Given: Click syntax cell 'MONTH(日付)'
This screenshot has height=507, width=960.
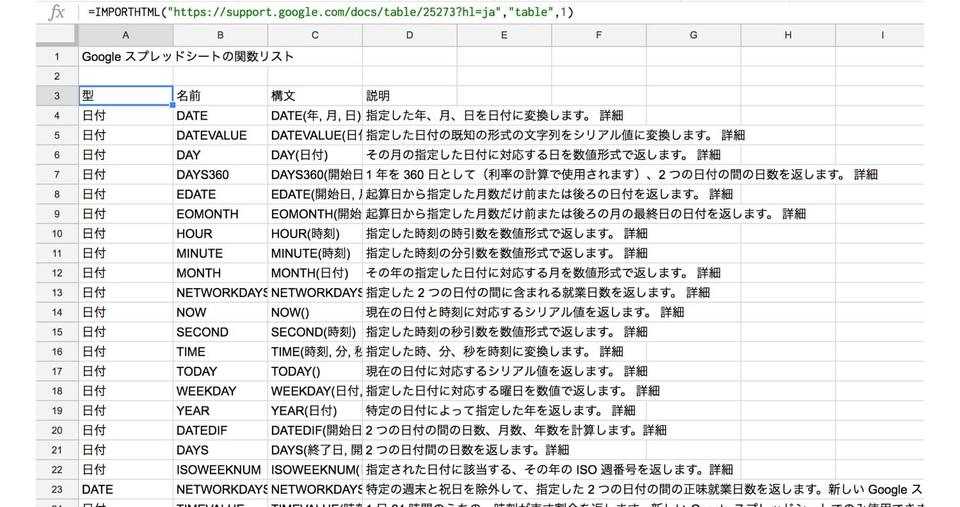Looking at the screenshot, I should (315, 272).
